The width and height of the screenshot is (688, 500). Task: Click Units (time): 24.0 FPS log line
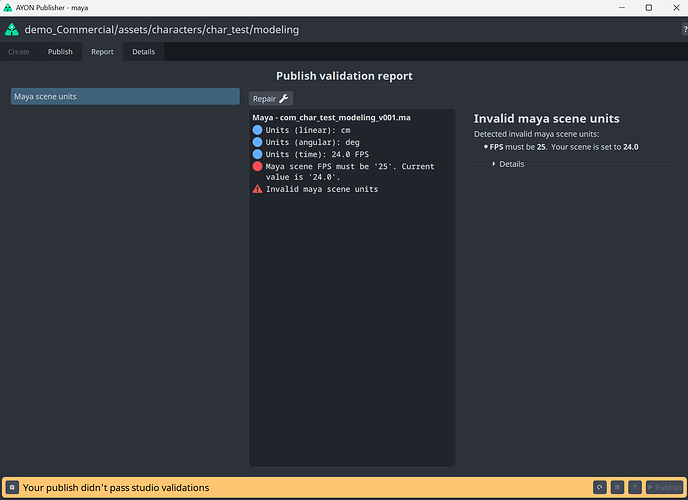pyautogui.click(x=317, y=154)
